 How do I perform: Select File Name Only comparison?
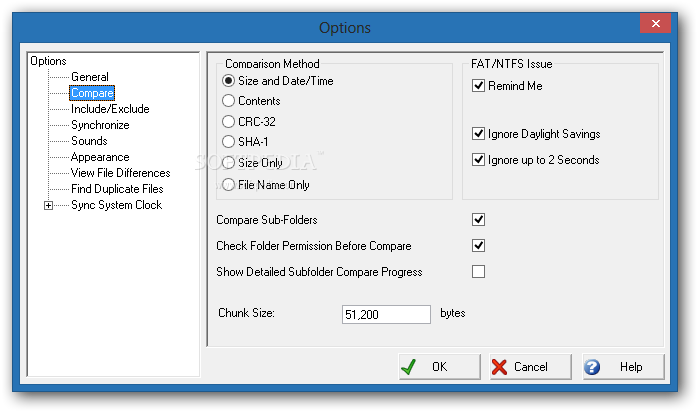point(229,184)
